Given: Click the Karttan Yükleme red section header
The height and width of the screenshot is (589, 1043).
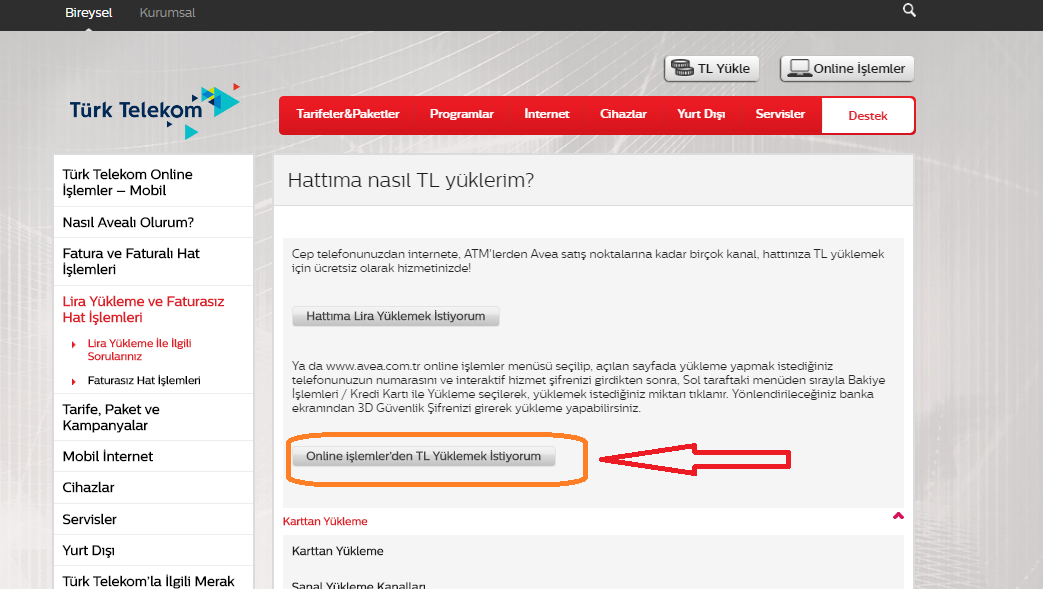Looking at the screenshot, I should click(x=325, y=521).
